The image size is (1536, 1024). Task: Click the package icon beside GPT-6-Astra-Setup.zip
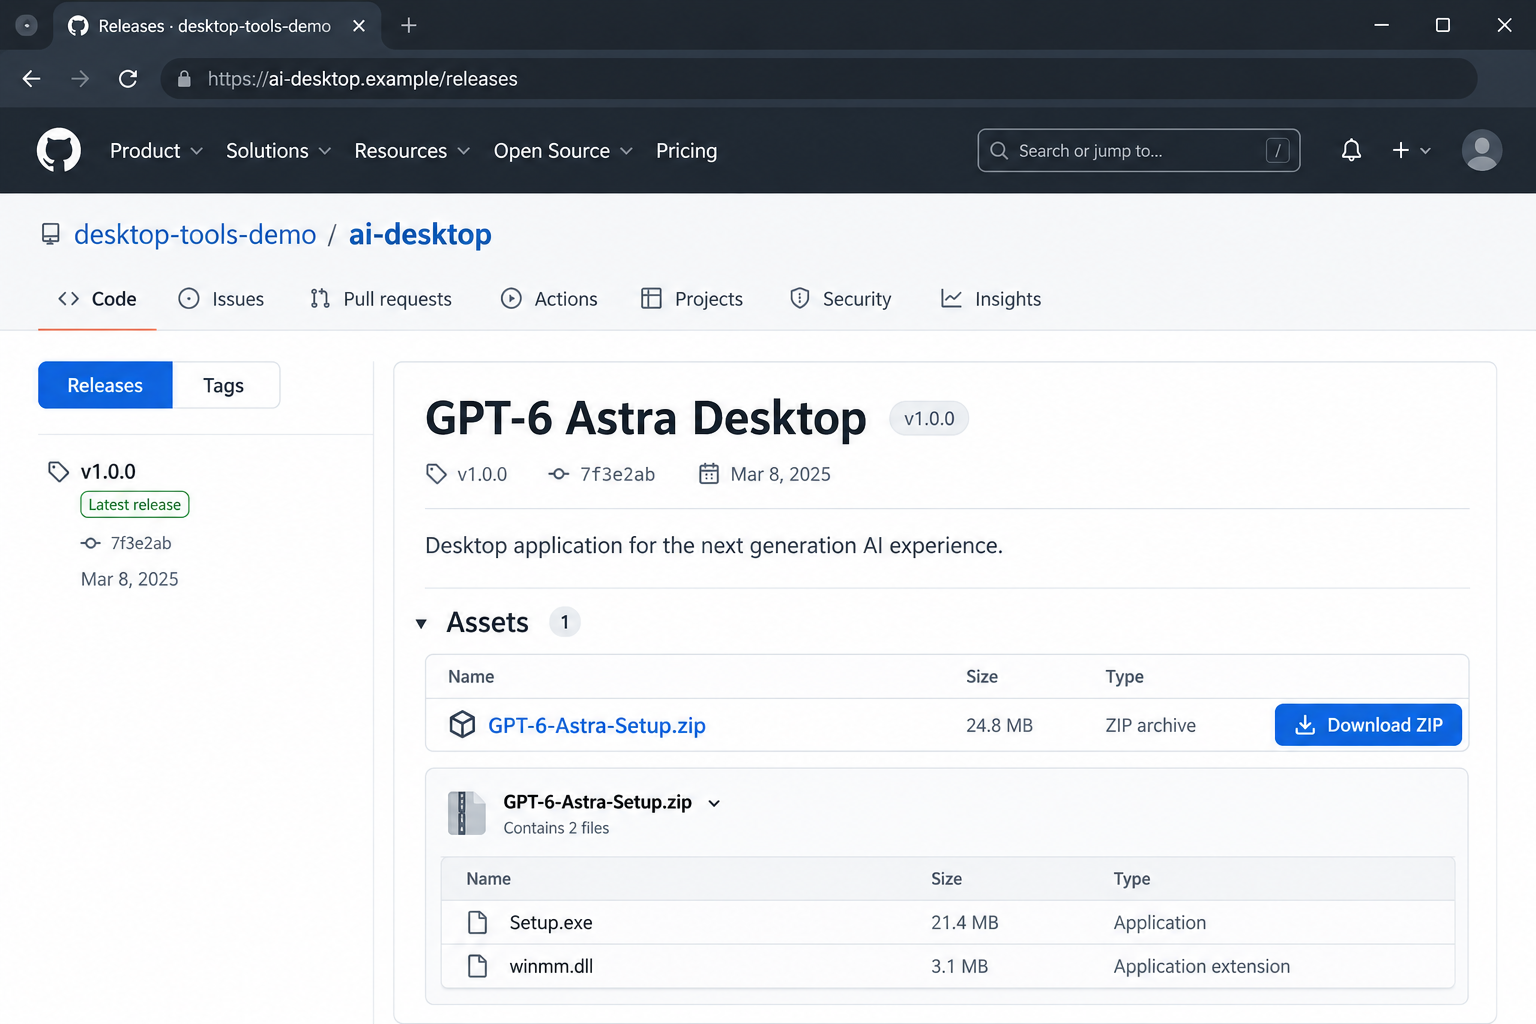pyautogui.click(x=462, y=724)
